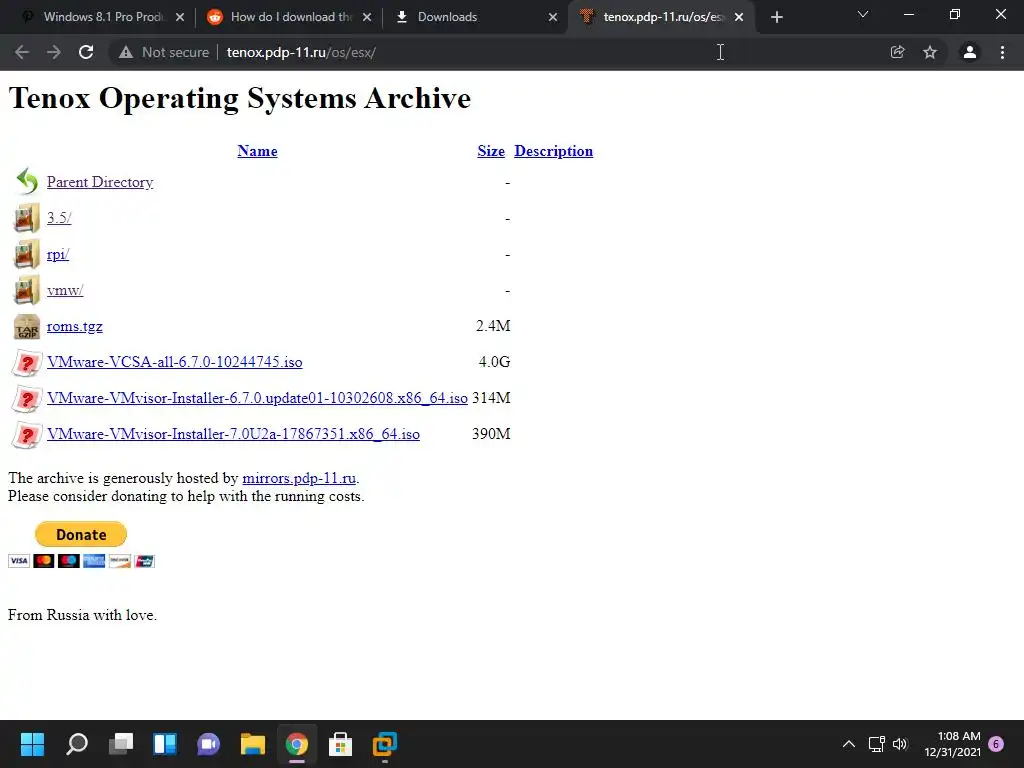Open Task View on the taskbar
The width and height of the screenshot is (1024, 768).
point(121,744)
